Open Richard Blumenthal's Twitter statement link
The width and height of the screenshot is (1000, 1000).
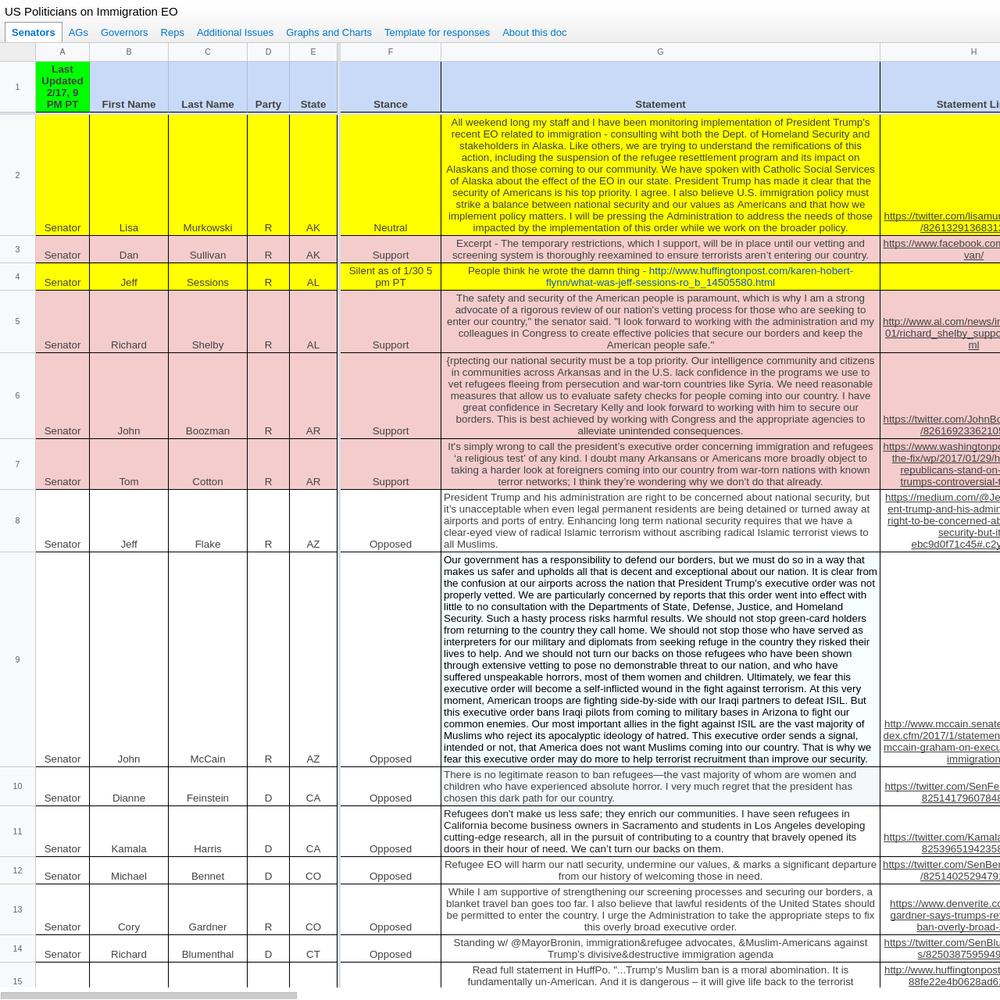941,948
